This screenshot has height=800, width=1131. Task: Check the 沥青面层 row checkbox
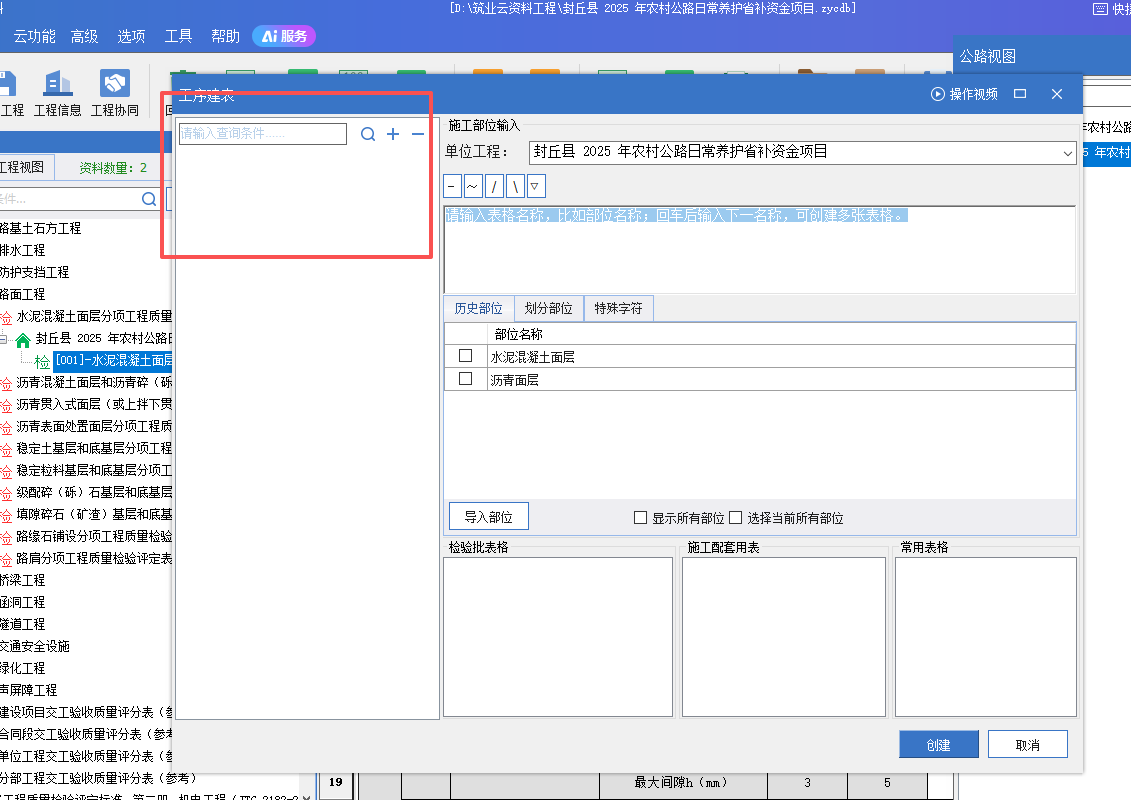pos(466,379)
